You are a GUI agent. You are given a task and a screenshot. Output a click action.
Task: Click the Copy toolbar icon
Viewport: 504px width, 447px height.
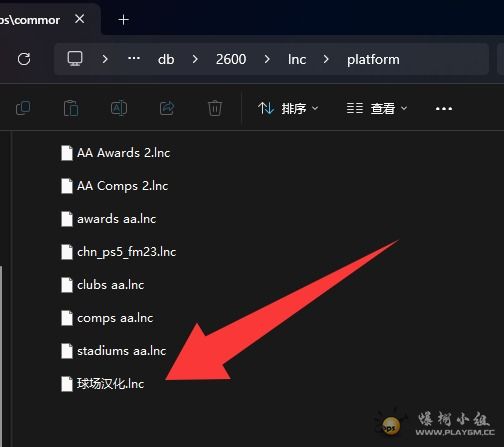pyautogui.click(x=23, y=108)
